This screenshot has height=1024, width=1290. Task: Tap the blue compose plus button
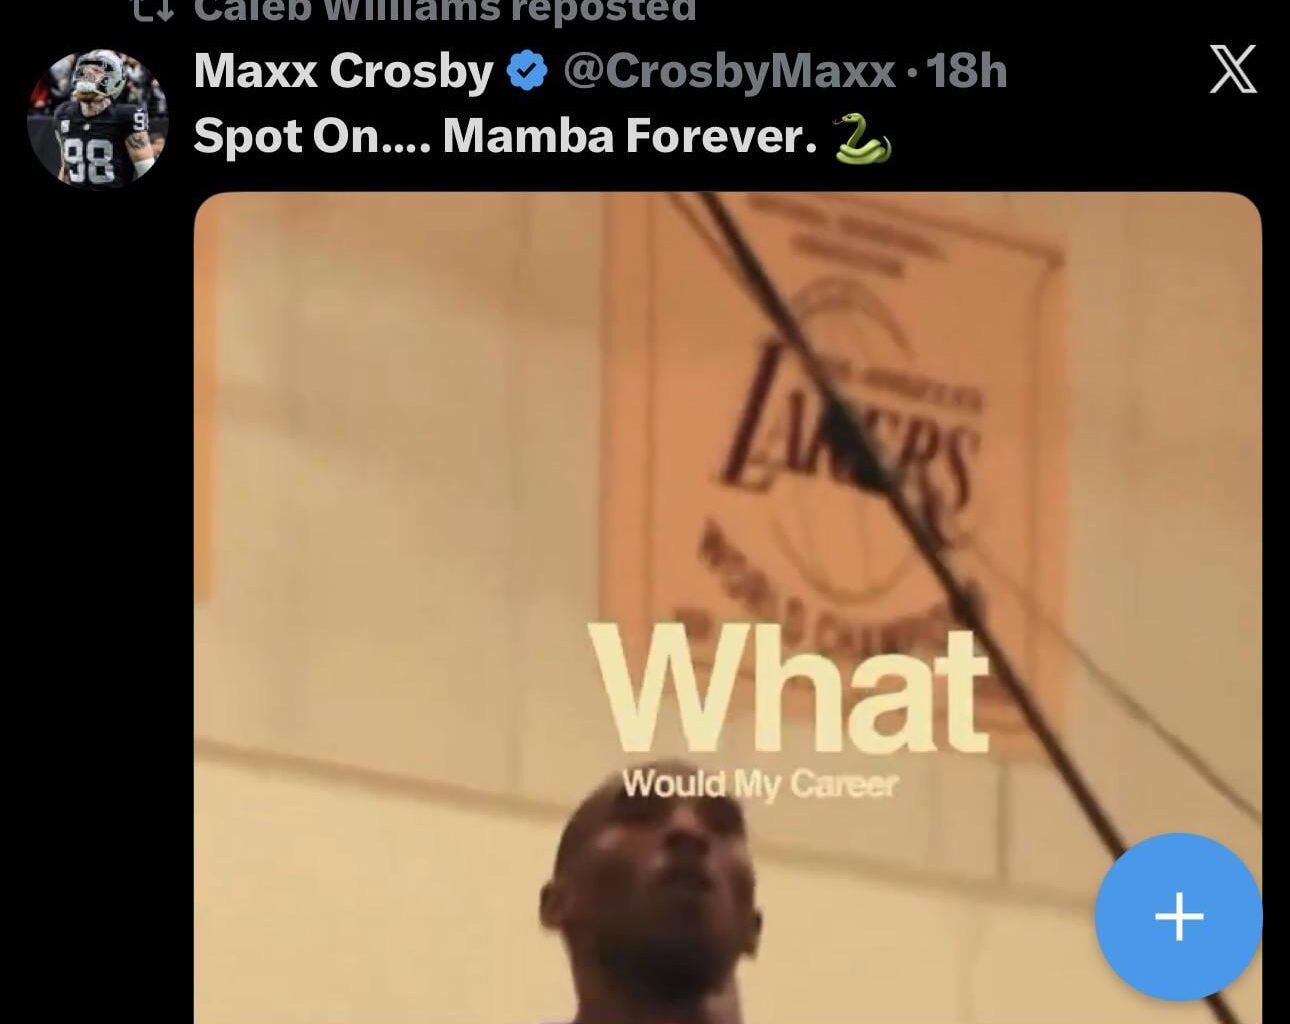click(x=1178, y=916)
